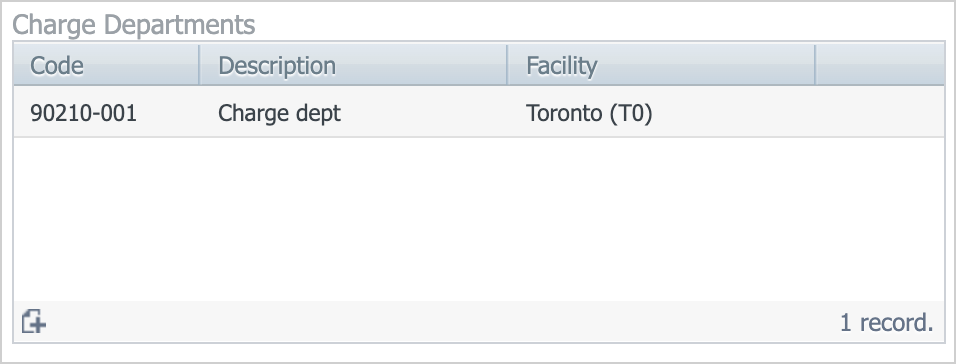Click the Charge Departments panel title

[134, 25]
